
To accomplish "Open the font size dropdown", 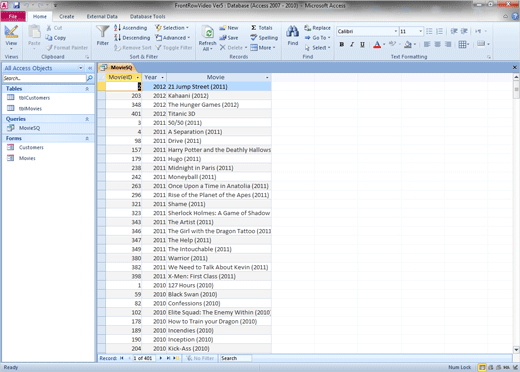I will tap(420, 31).
